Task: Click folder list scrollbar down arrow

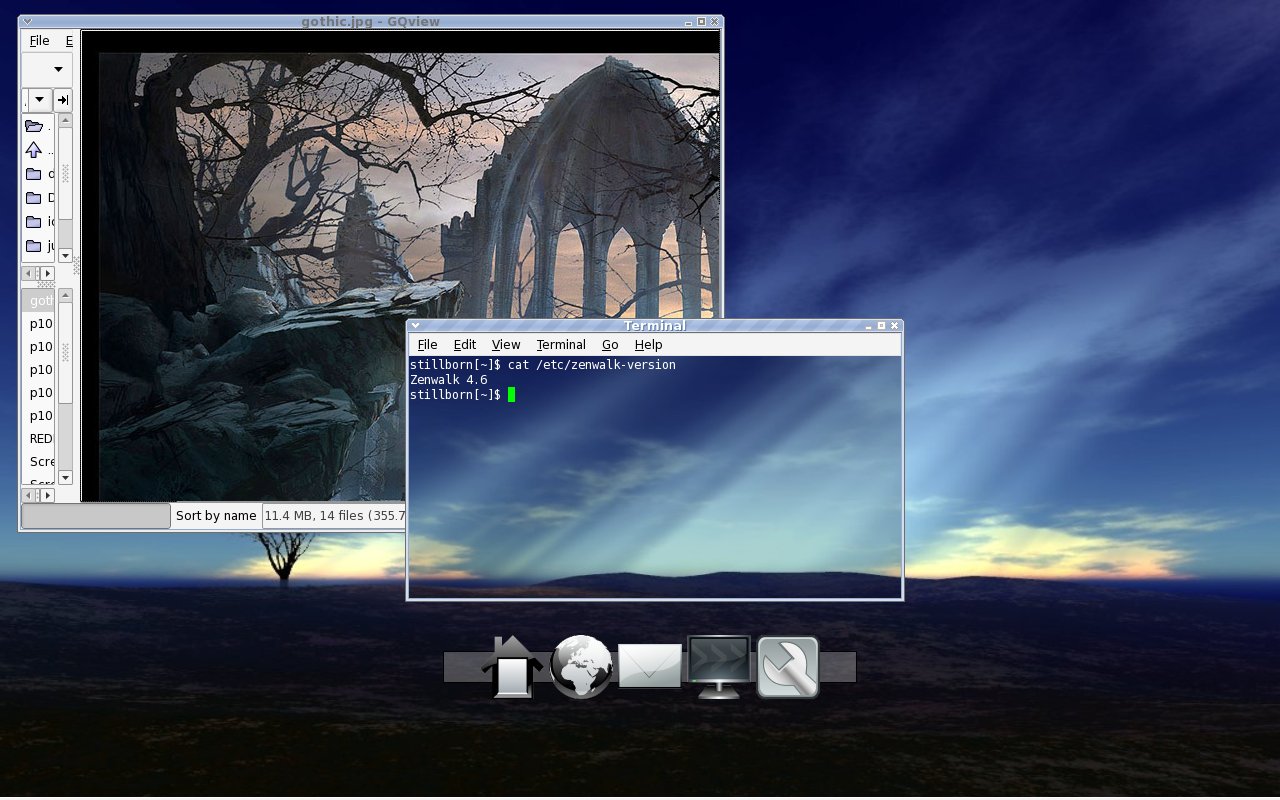Action: pyautogui.click(x=65, y=256)
